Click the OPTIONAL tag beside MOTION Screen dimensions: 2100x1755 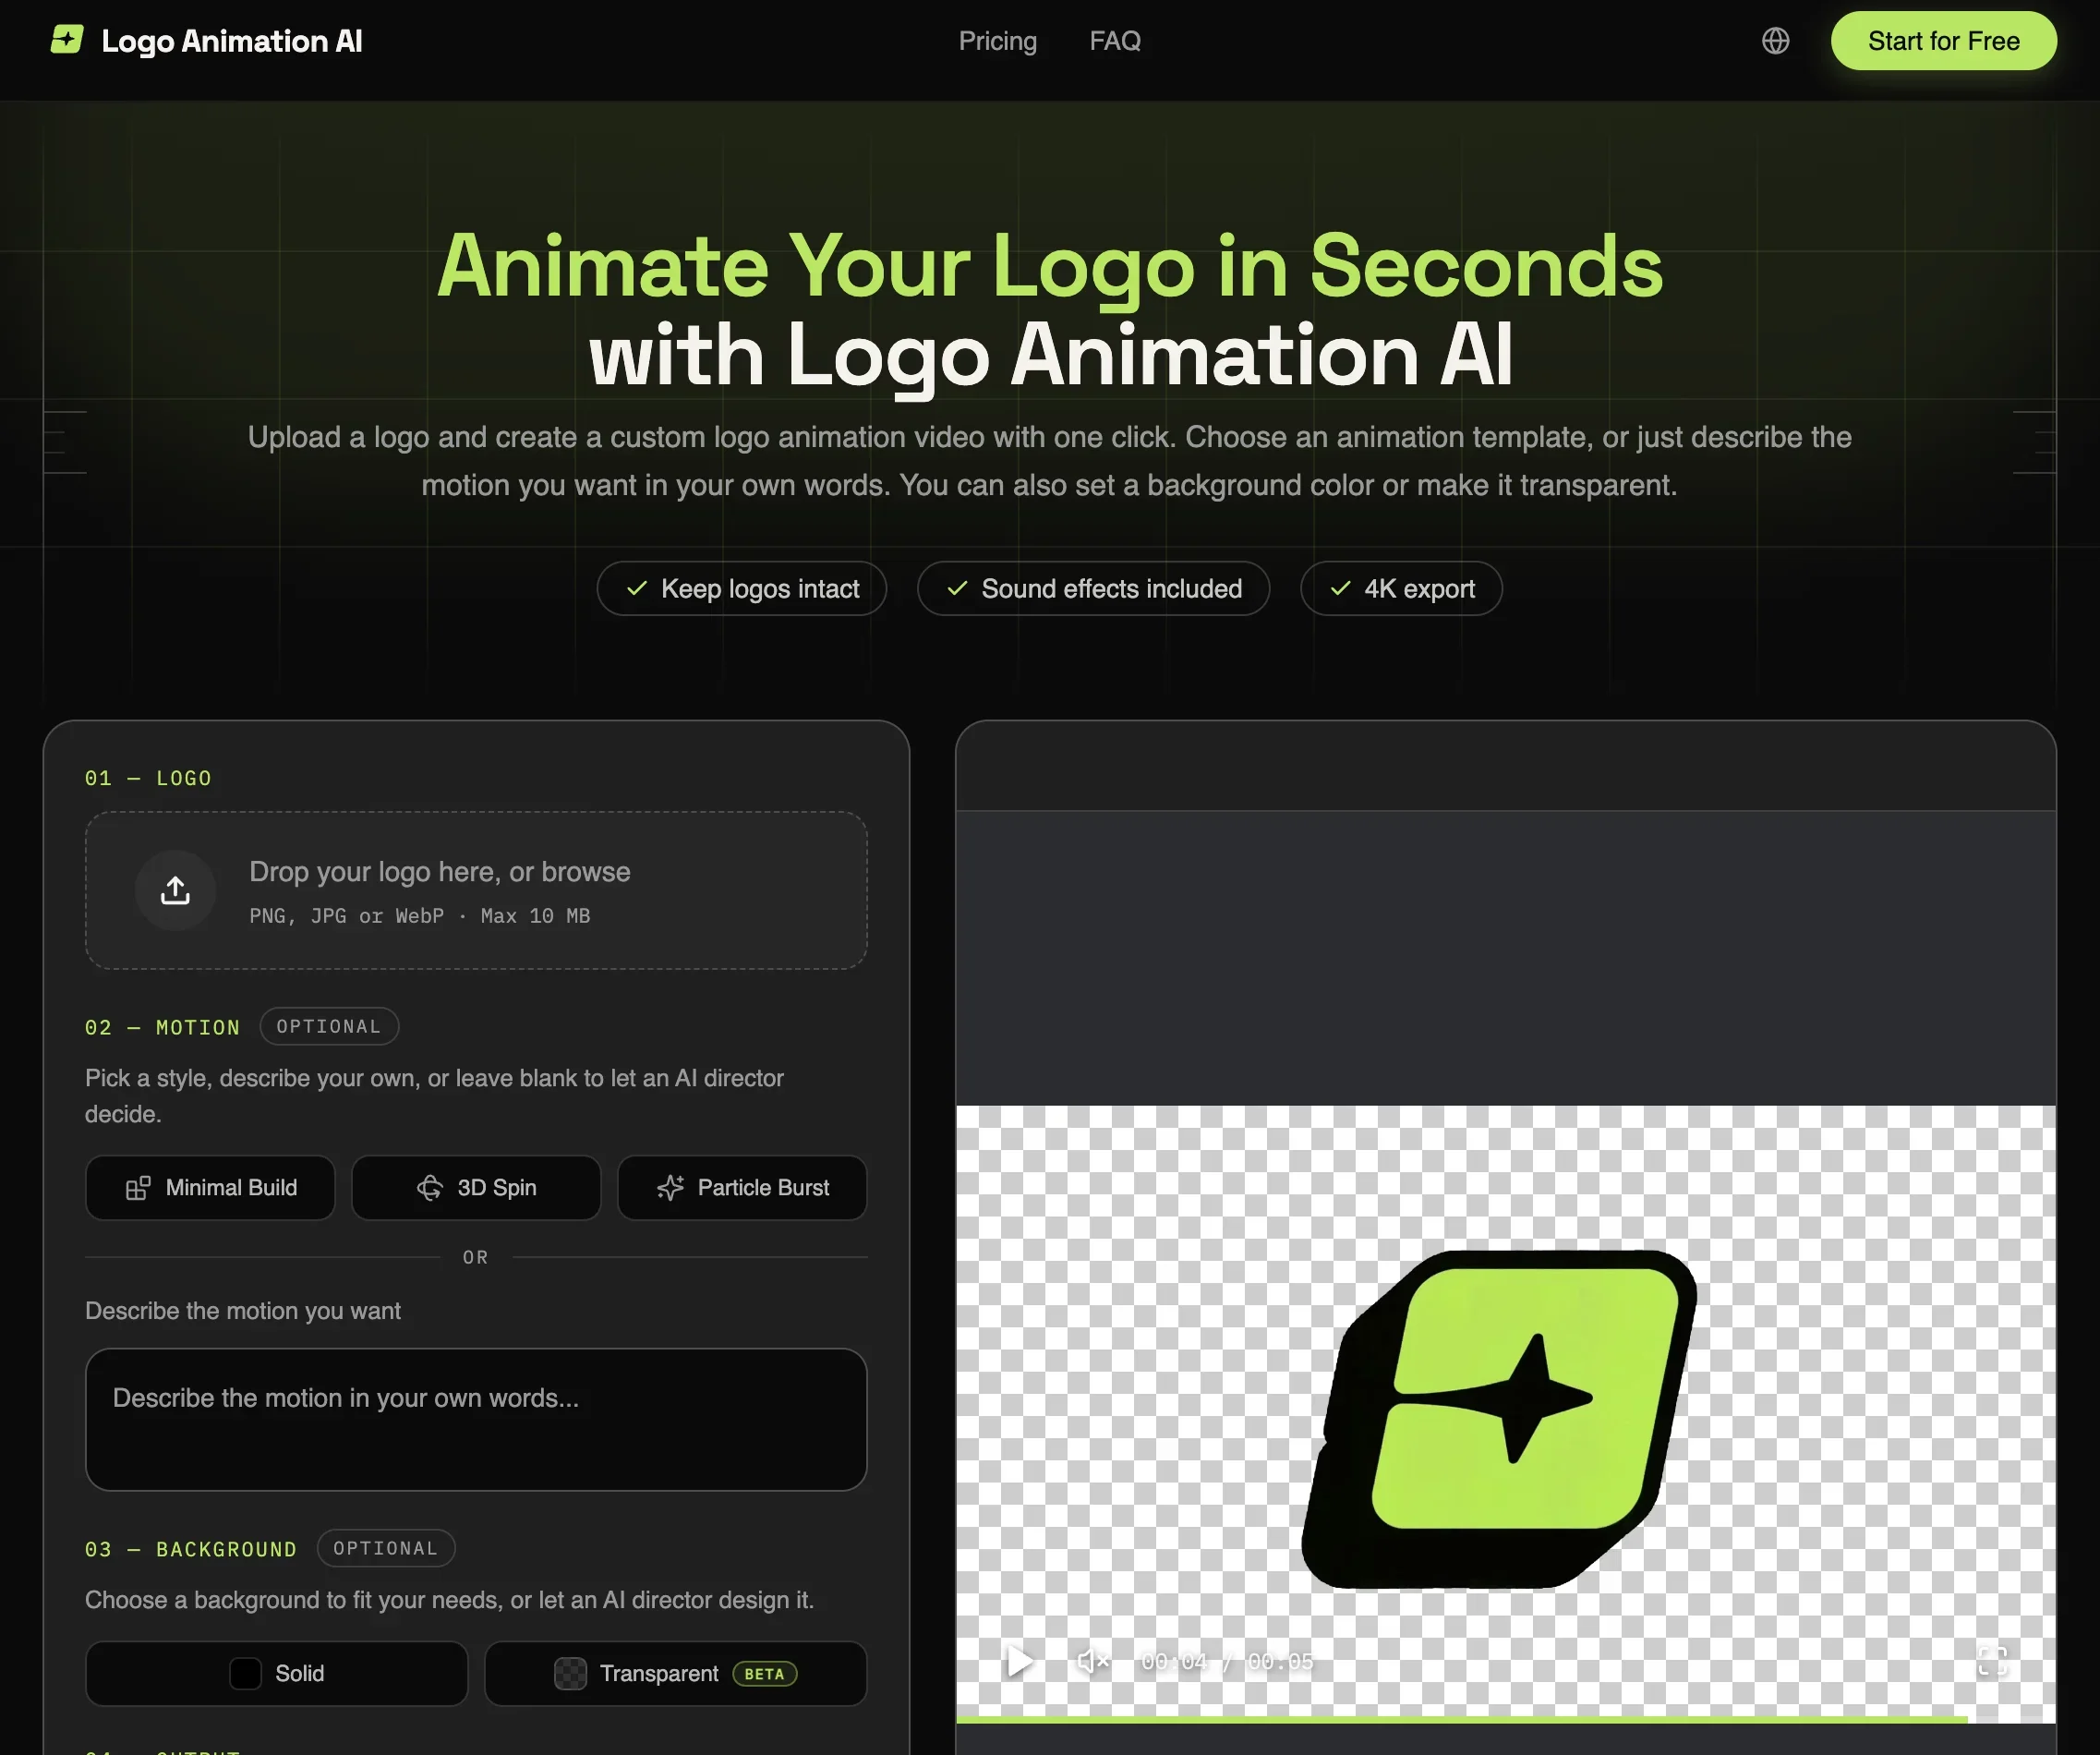329,1026
